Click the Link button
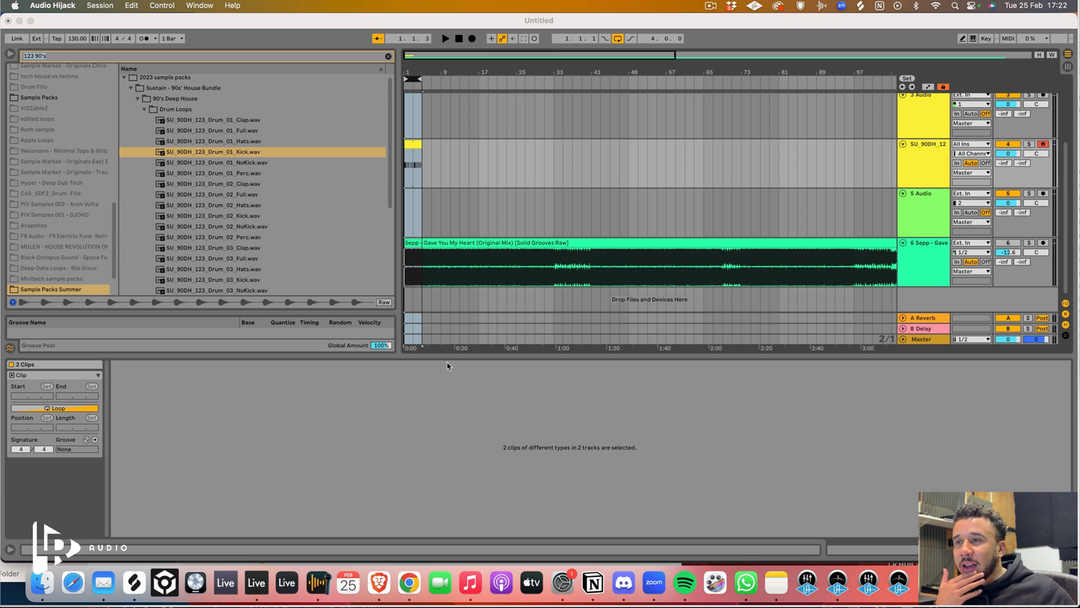1080x608 pixels. tap(17, 39)
